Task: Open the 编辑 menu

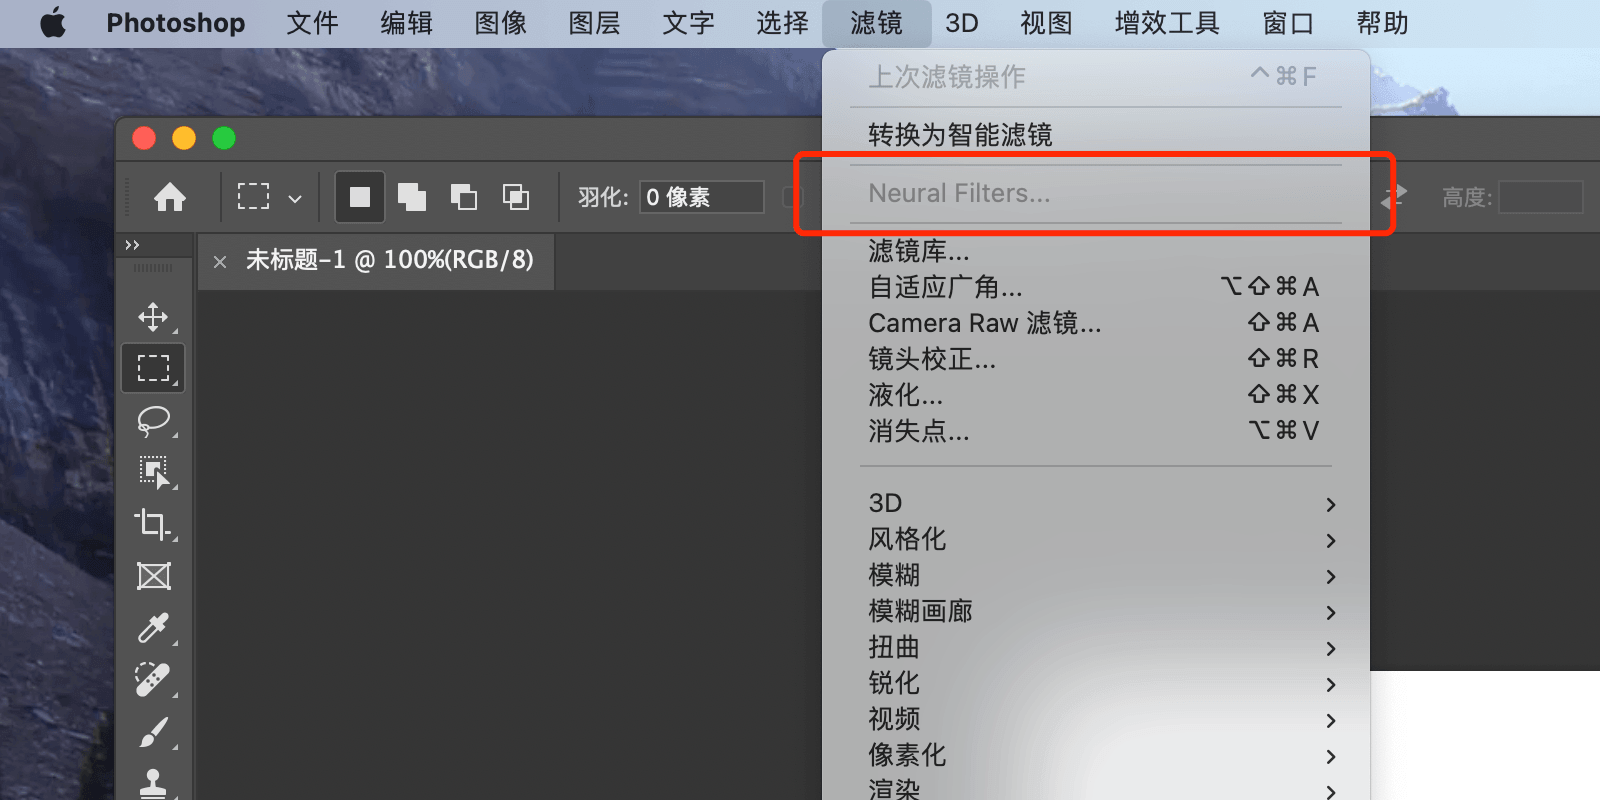Action: point(407,23)
